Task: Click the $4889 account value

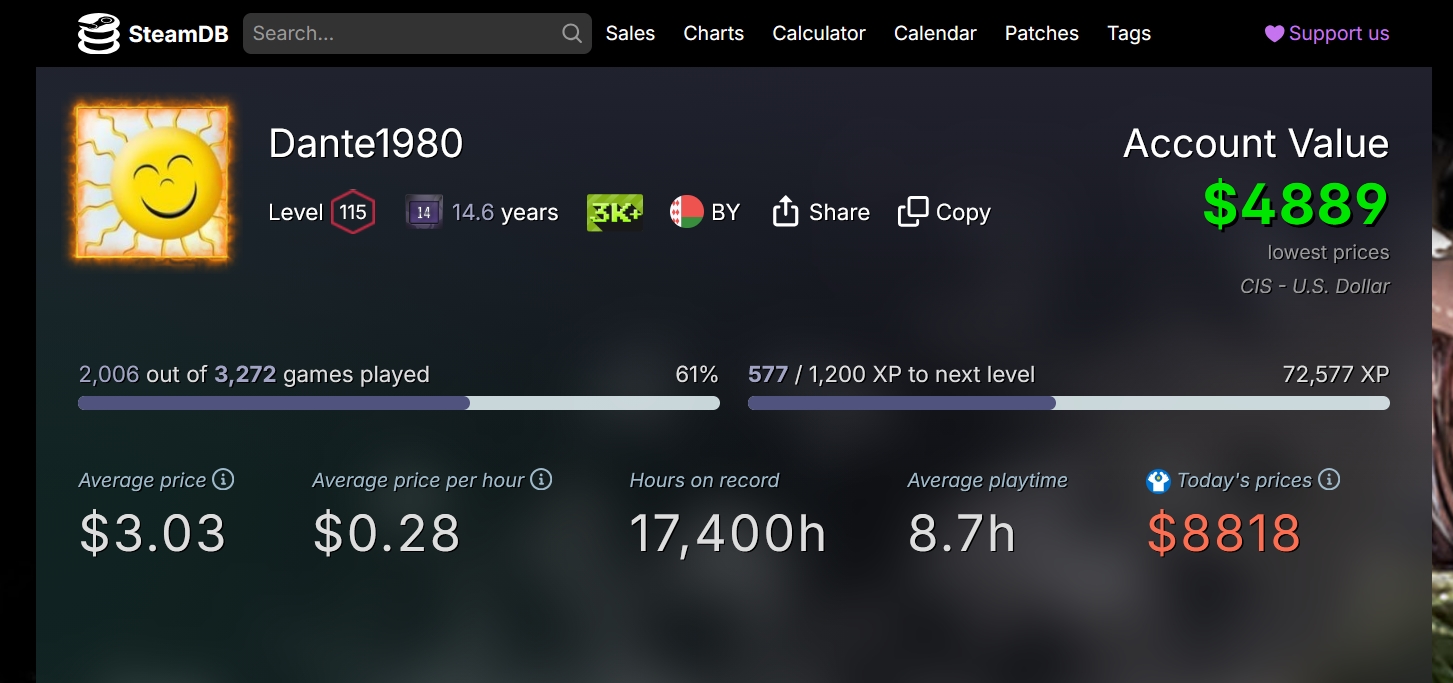Action: tap(1295, 204)
